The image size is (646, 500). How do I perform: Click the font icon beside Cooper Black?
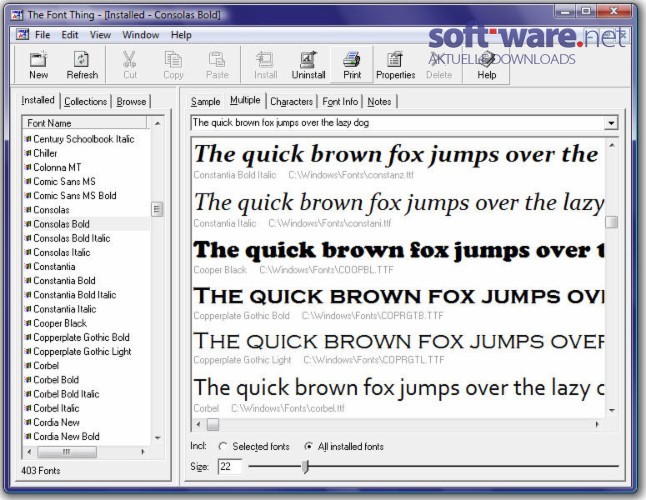[28, 323]
